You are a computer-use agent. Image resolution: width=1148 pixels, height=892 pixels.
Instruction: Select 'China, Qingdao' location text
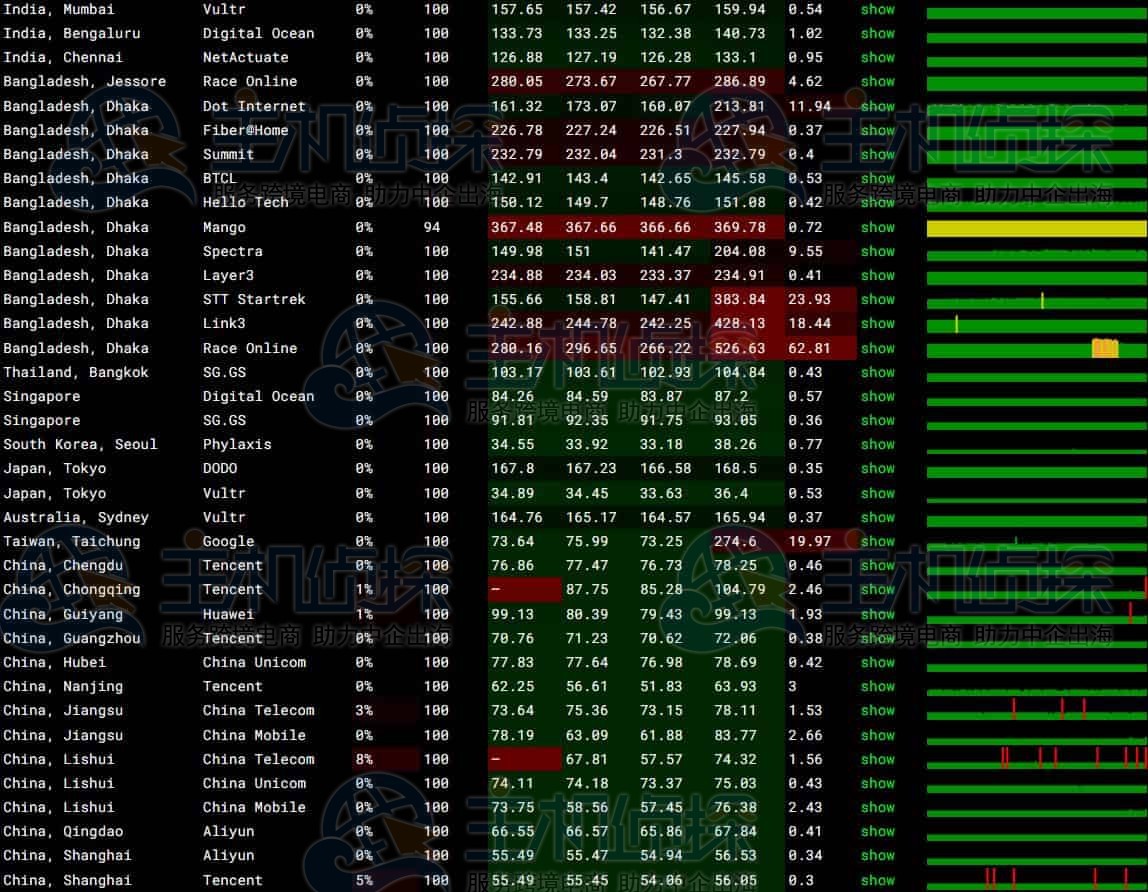pos(63,832)
